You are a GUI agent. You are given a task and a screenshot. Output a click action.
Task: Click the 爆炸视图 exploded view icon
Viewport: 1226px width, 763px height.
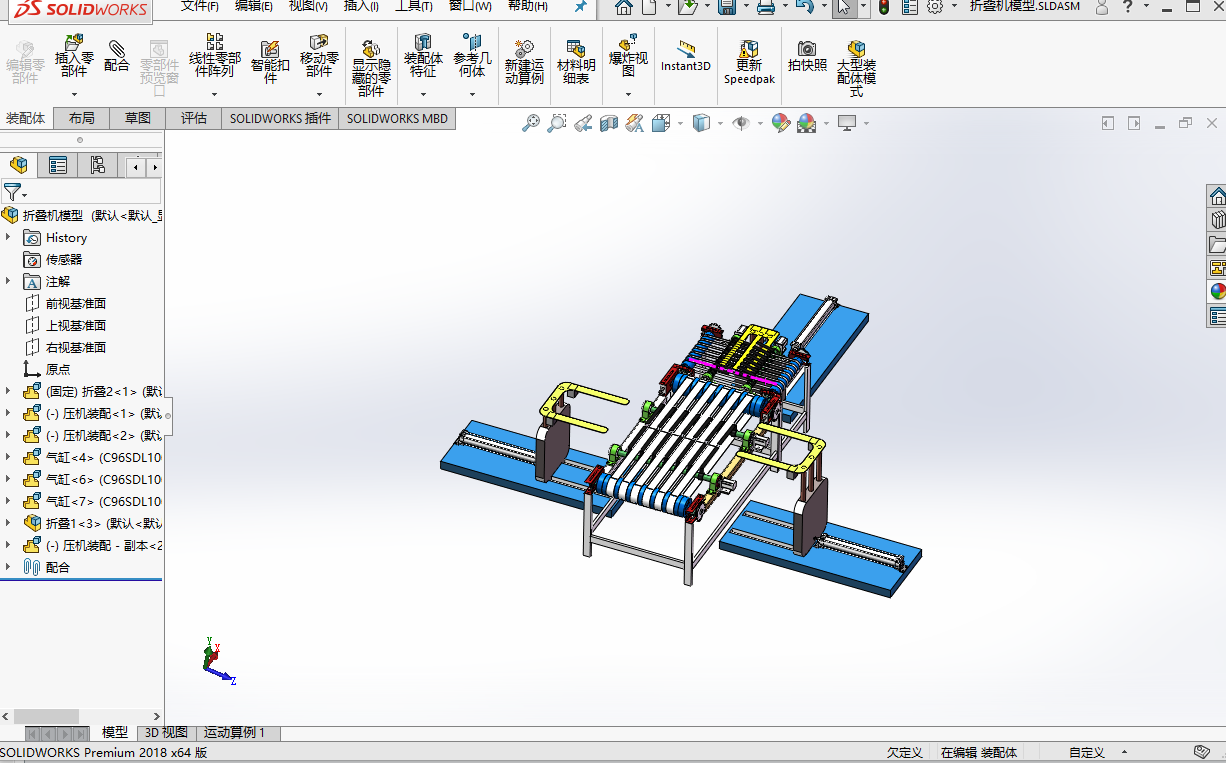coord(628,57)
